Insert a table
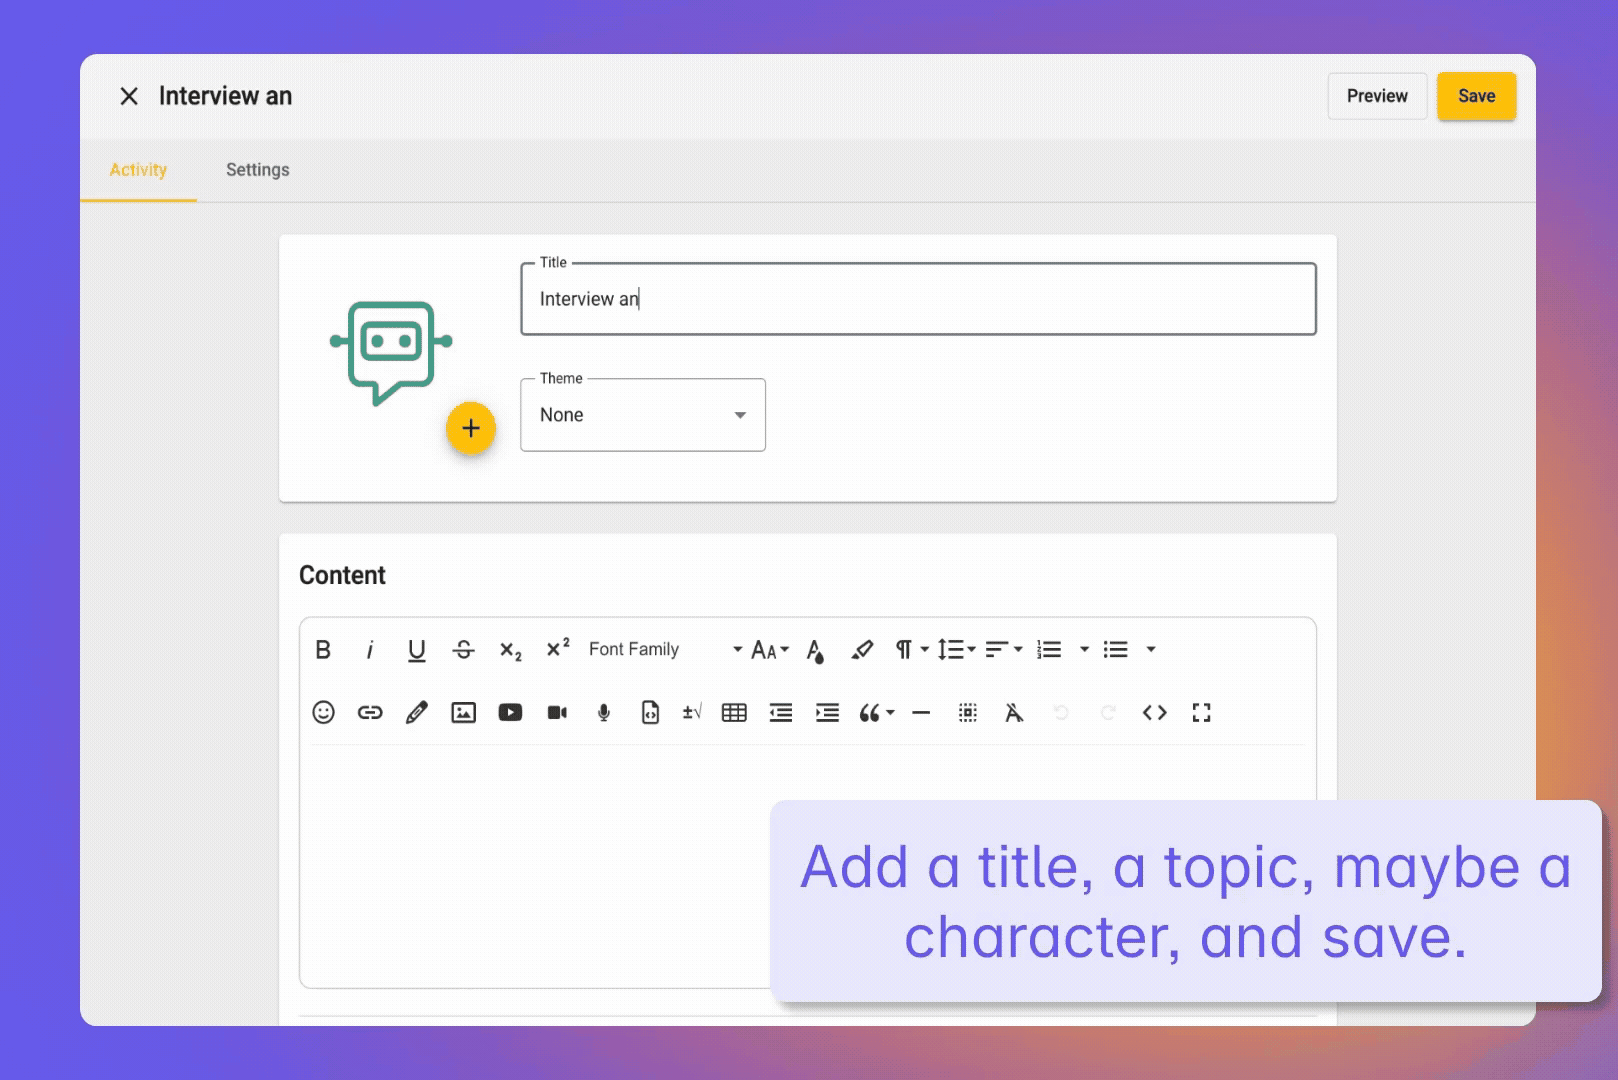Screen dimensions: 1618x1080 pyautogui.click(x=734, y=713)
